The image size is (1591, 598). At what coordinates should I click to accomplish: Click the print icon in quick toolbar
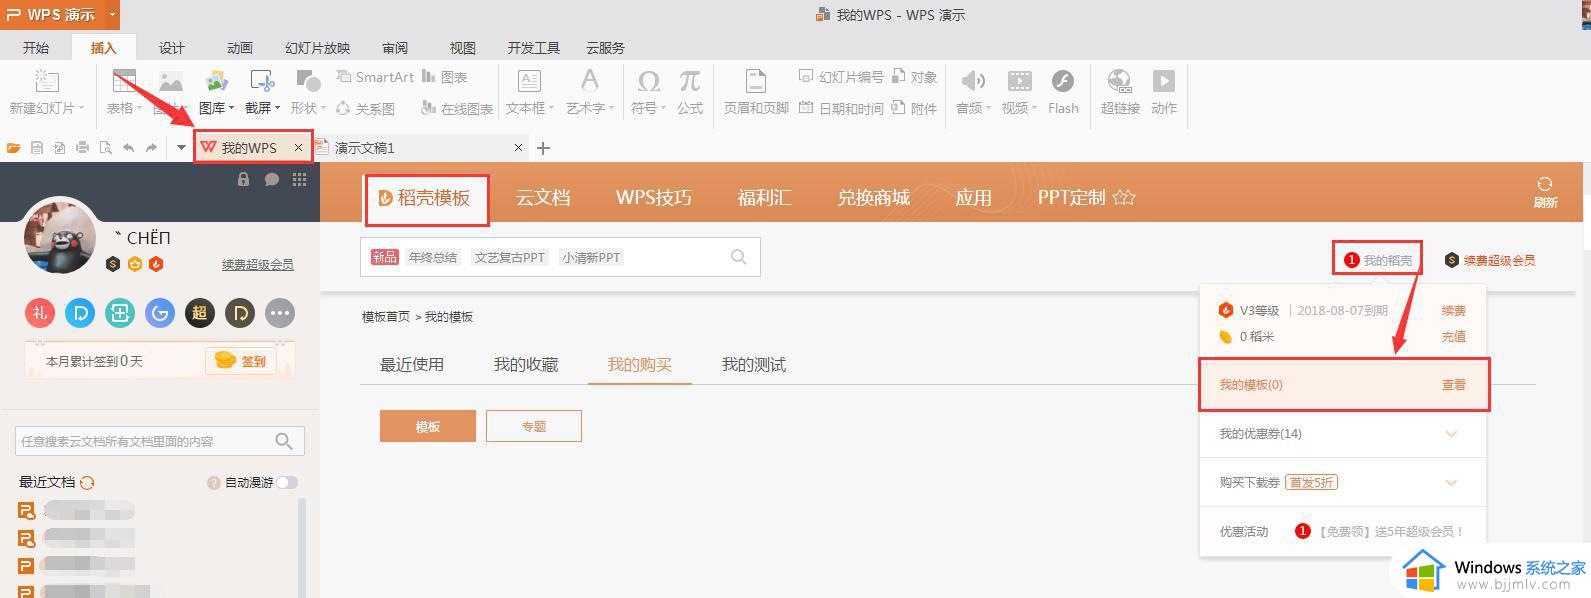[82, 148]
